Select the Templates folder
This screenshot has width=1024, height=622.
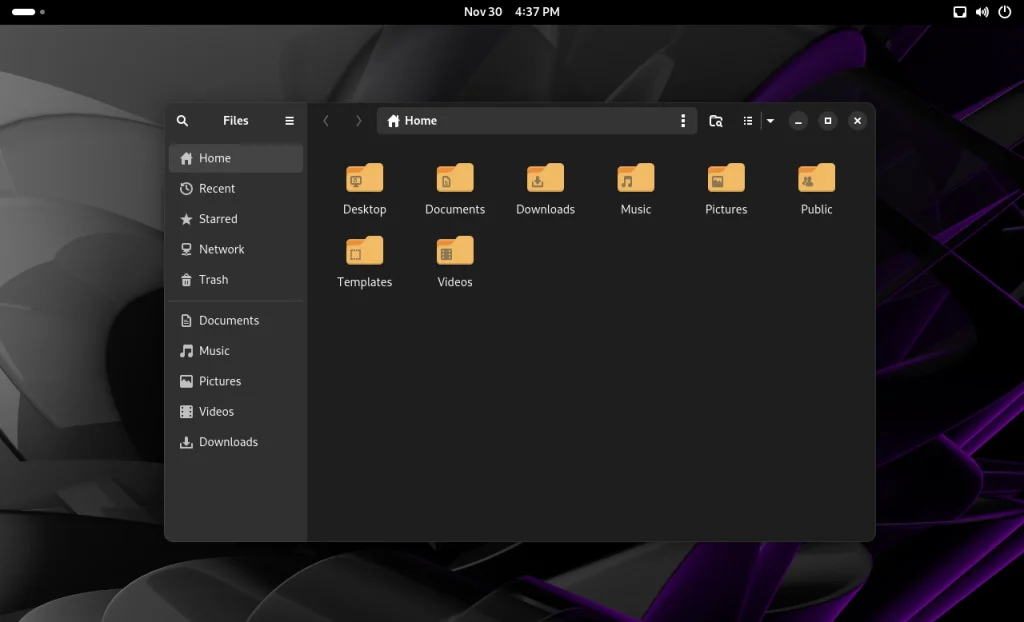coord(365,252)
